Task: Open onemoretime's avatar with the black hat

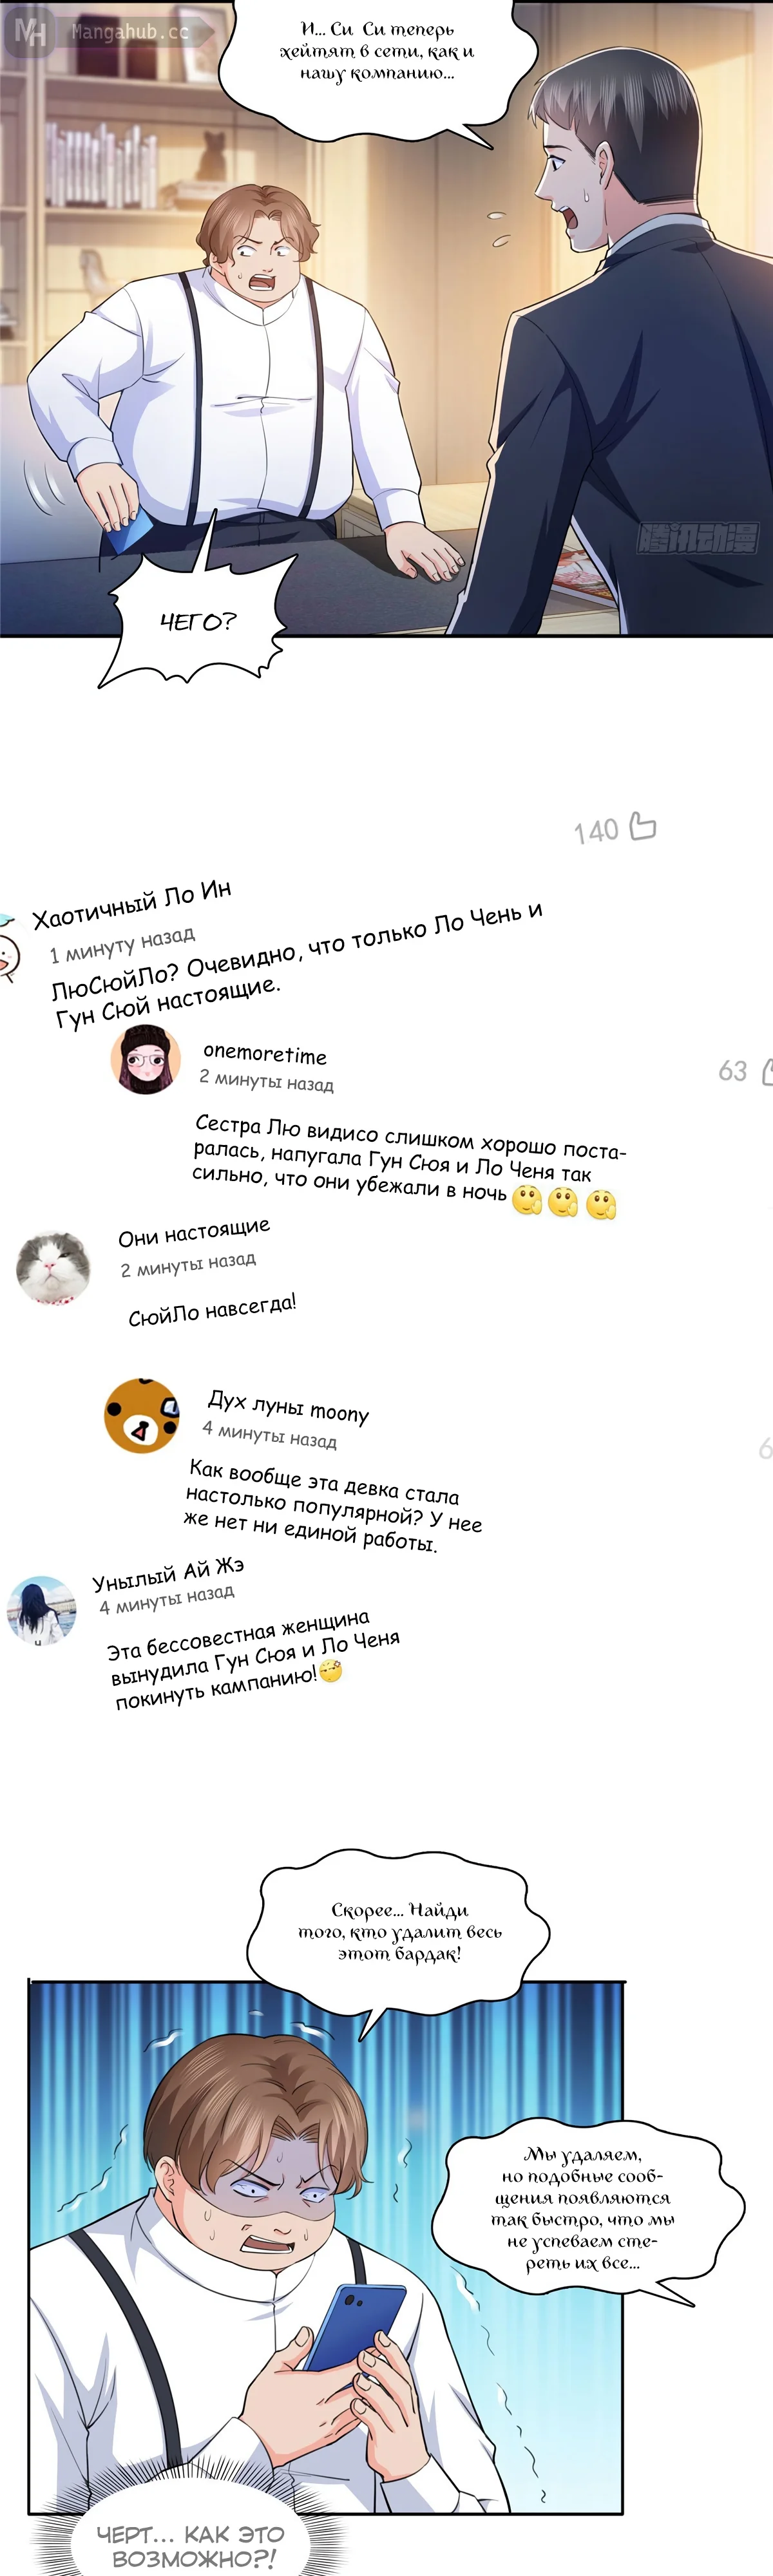Action: pos(145,1059)
